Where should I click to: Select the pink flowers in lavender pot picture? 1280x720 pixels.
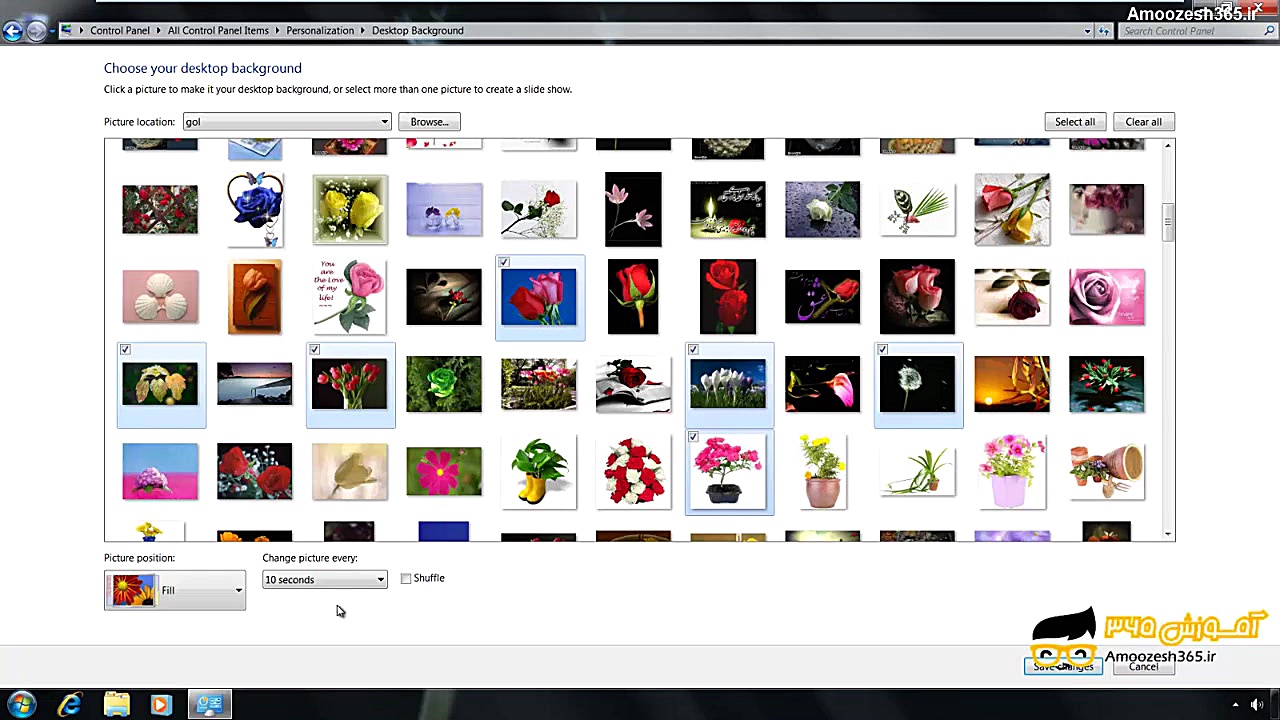point(1012,471)
